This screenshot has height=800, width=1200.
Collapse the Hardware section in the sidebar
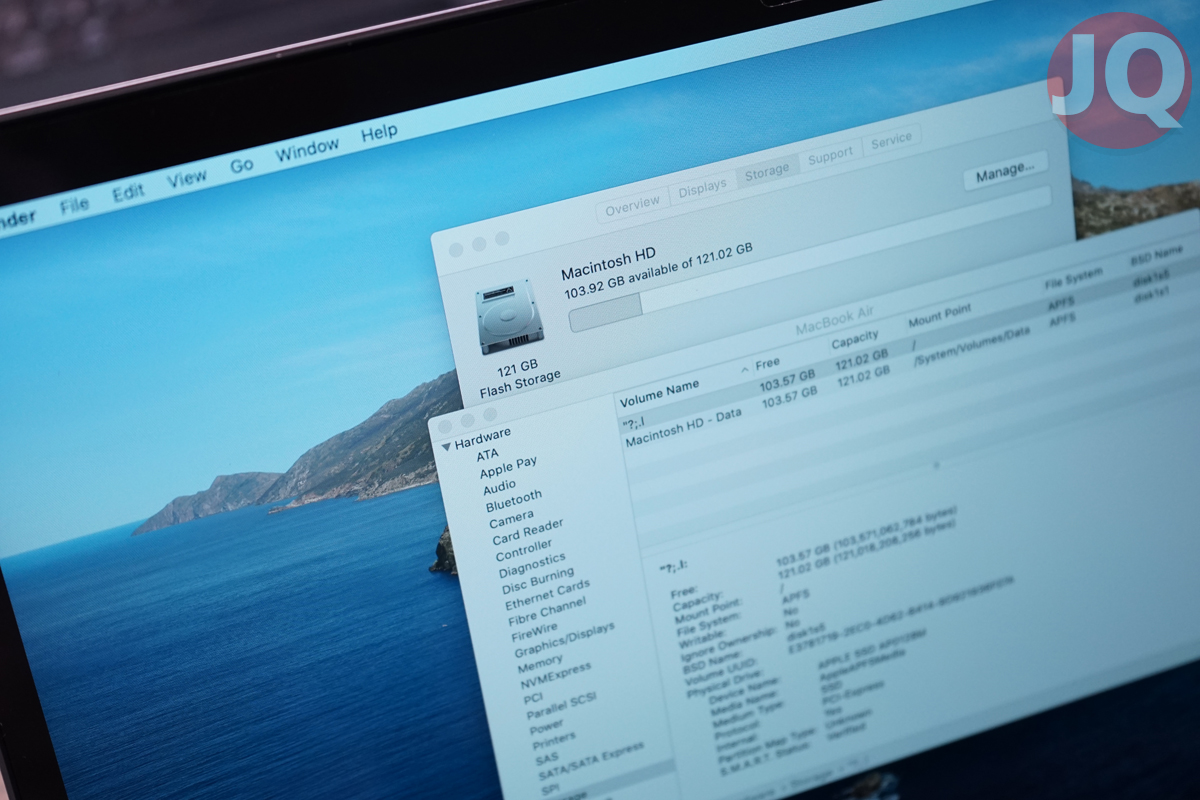[446, 446]
